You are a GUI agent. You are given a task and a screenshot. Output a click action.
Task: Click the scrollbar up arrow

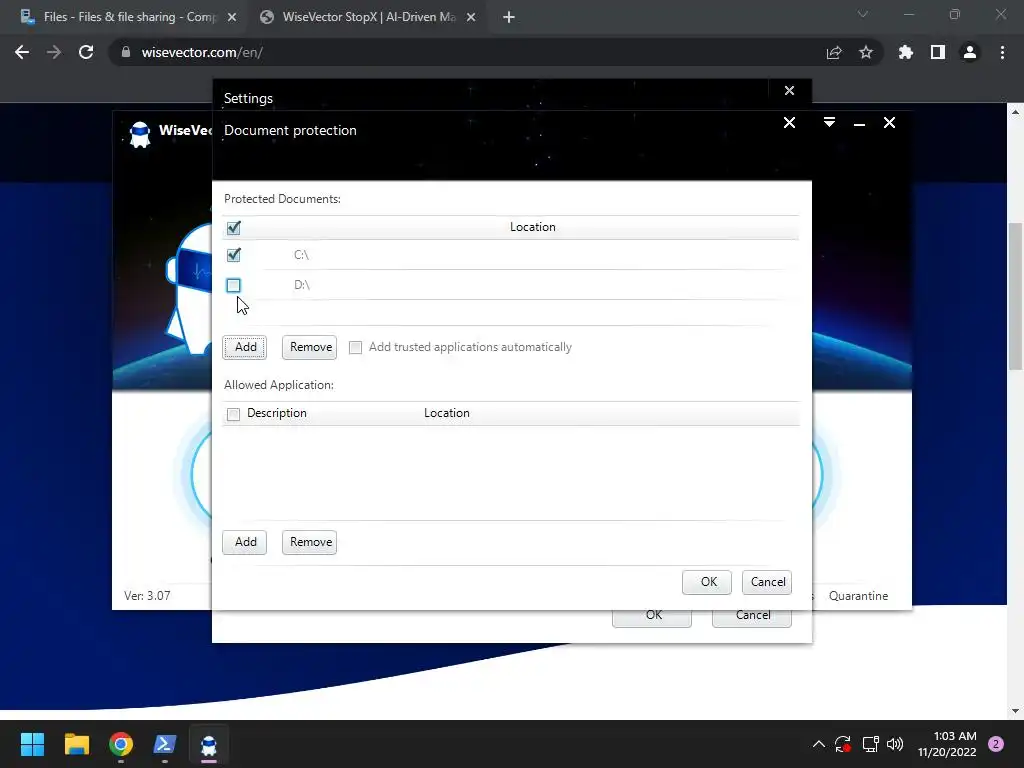pos(1015,112)
